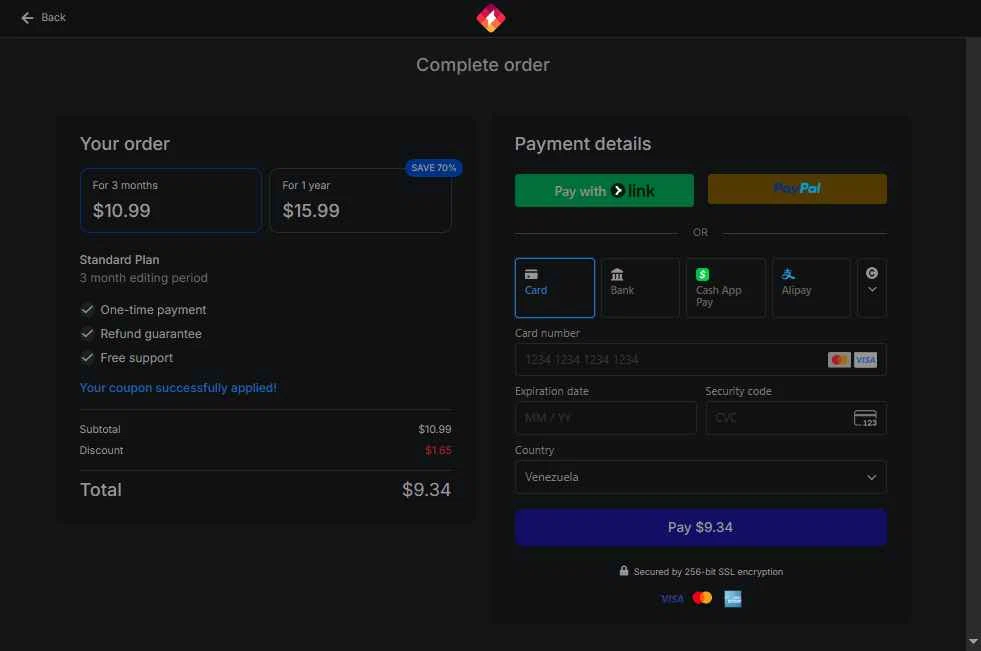Click the Visa logo below SSL notice
Viewport: 981px width, 651px height.
[x=672, y=598]
